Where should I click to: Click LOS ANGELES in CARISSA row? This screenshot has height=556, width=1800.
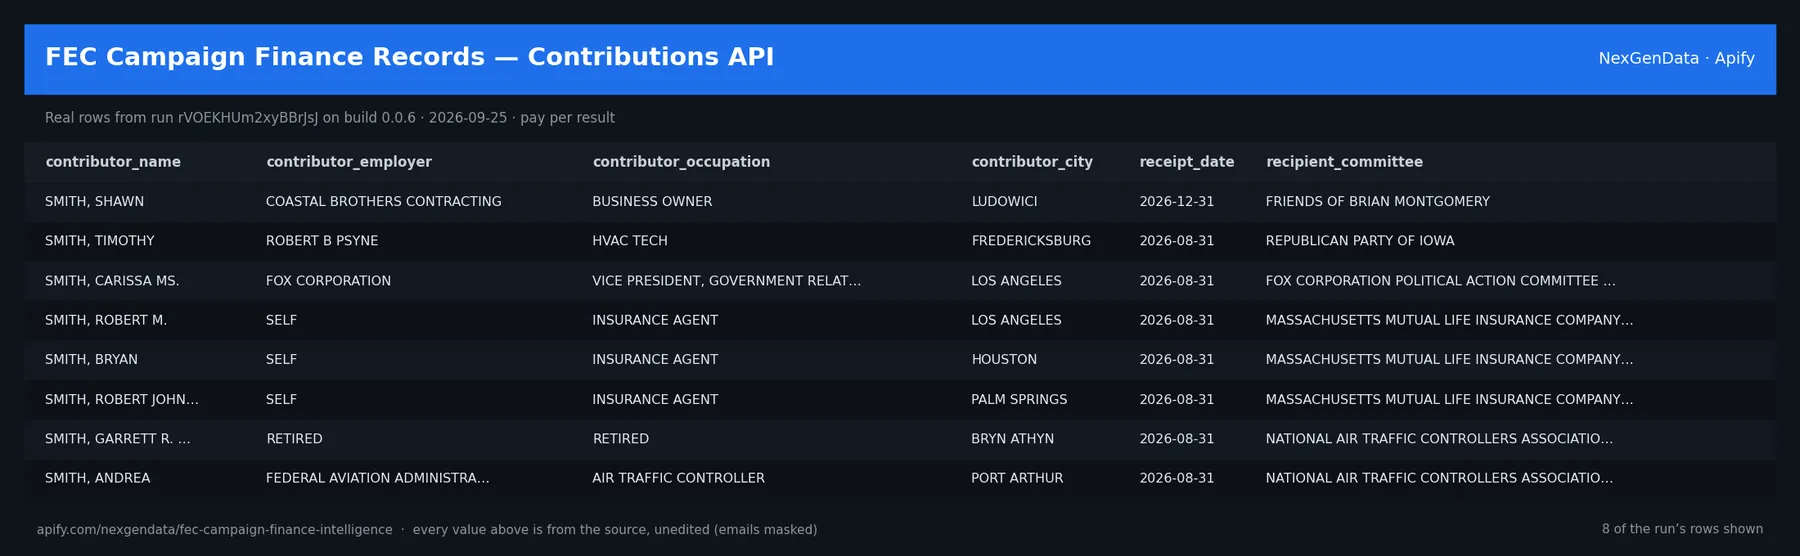click(1016, 281)
